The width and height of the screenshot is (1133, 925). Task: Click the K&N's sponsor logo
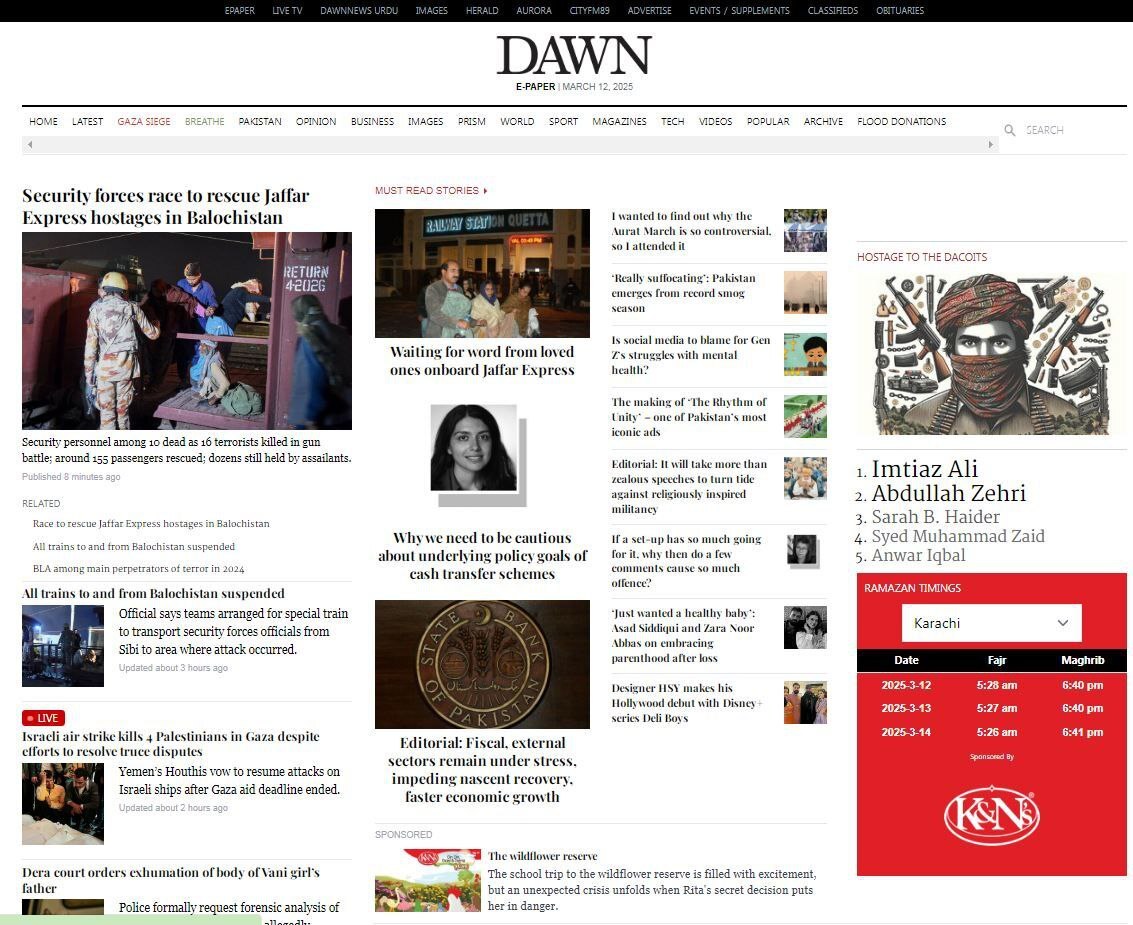(991, 816)
